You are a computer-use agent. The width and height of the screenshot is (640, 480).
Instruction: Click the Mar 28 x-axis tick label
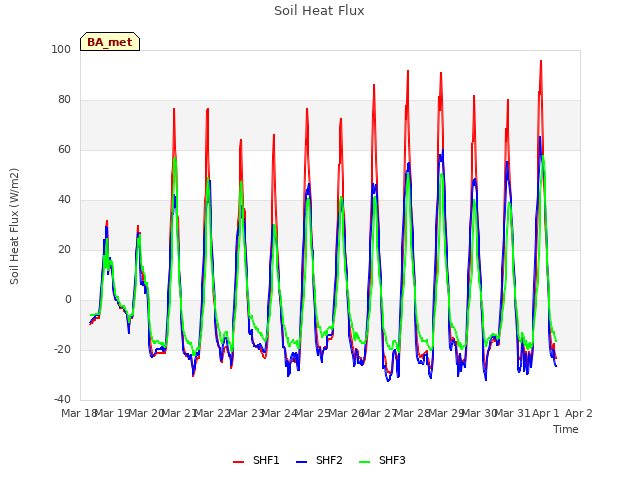pos(413,413)
